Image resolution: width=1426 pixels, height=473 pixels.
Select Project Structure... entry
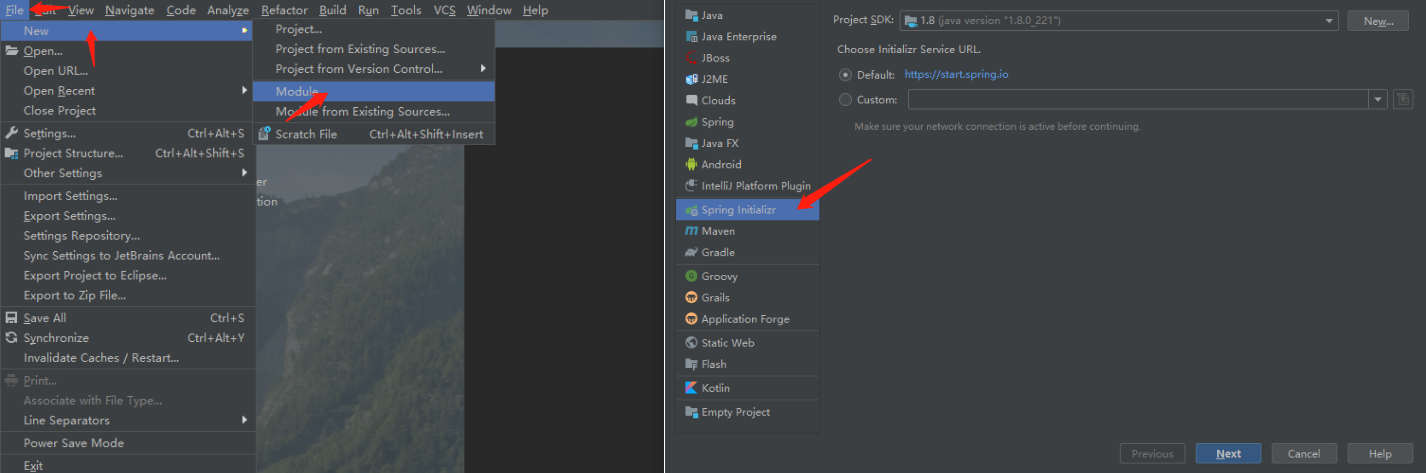[x=127, y=153]
